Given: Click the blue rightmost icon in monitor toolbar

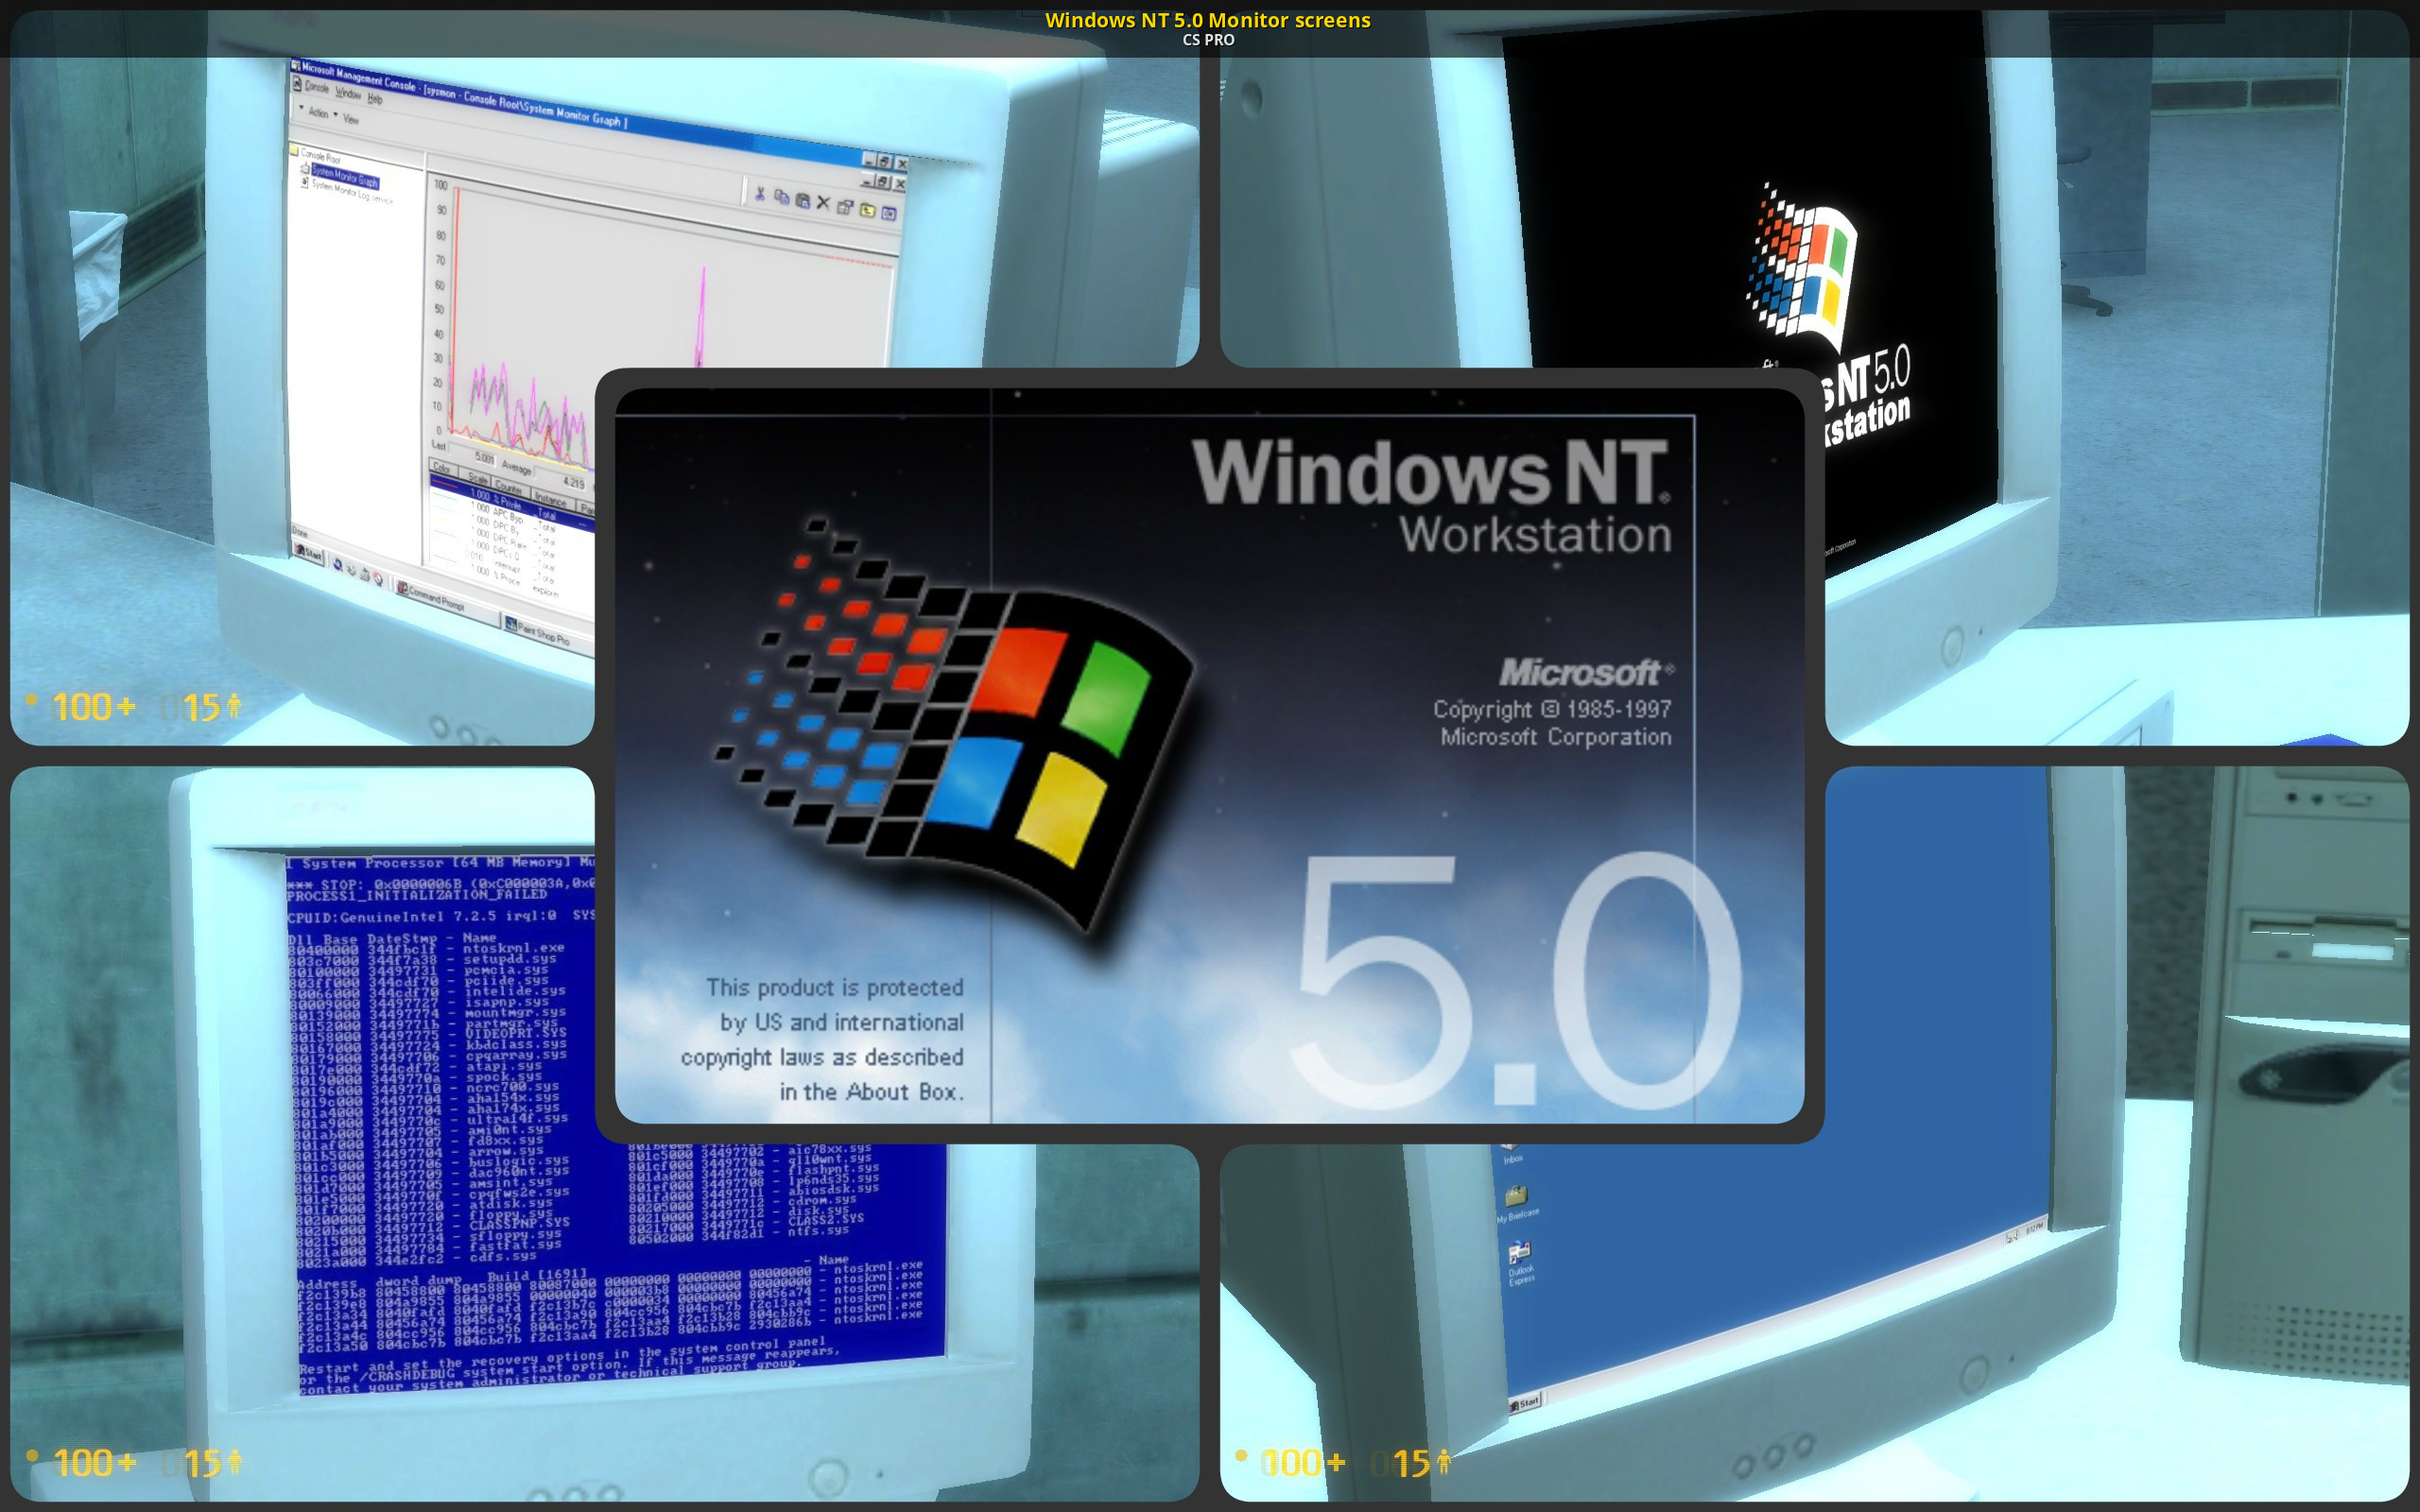Looking at the screenshot, I should pos(889,213).
